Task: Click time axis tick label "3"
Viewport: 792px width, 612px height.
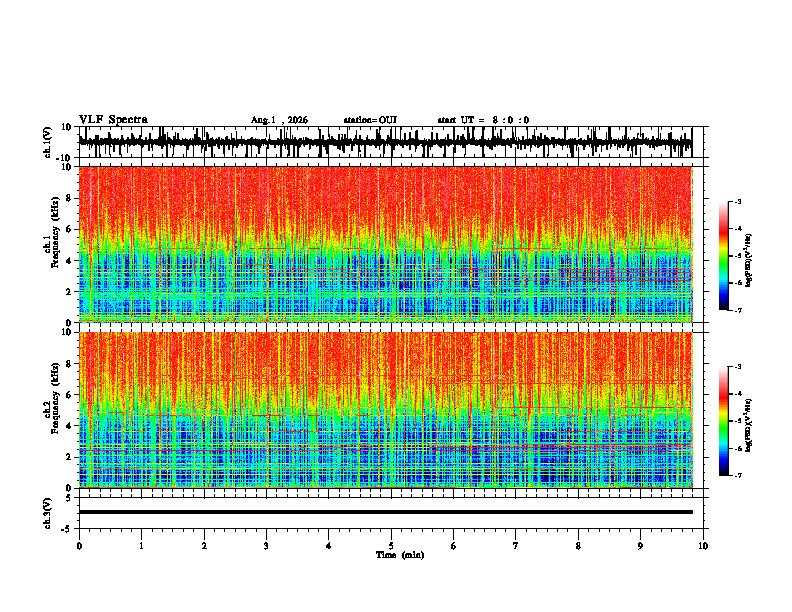Action: 266,546
